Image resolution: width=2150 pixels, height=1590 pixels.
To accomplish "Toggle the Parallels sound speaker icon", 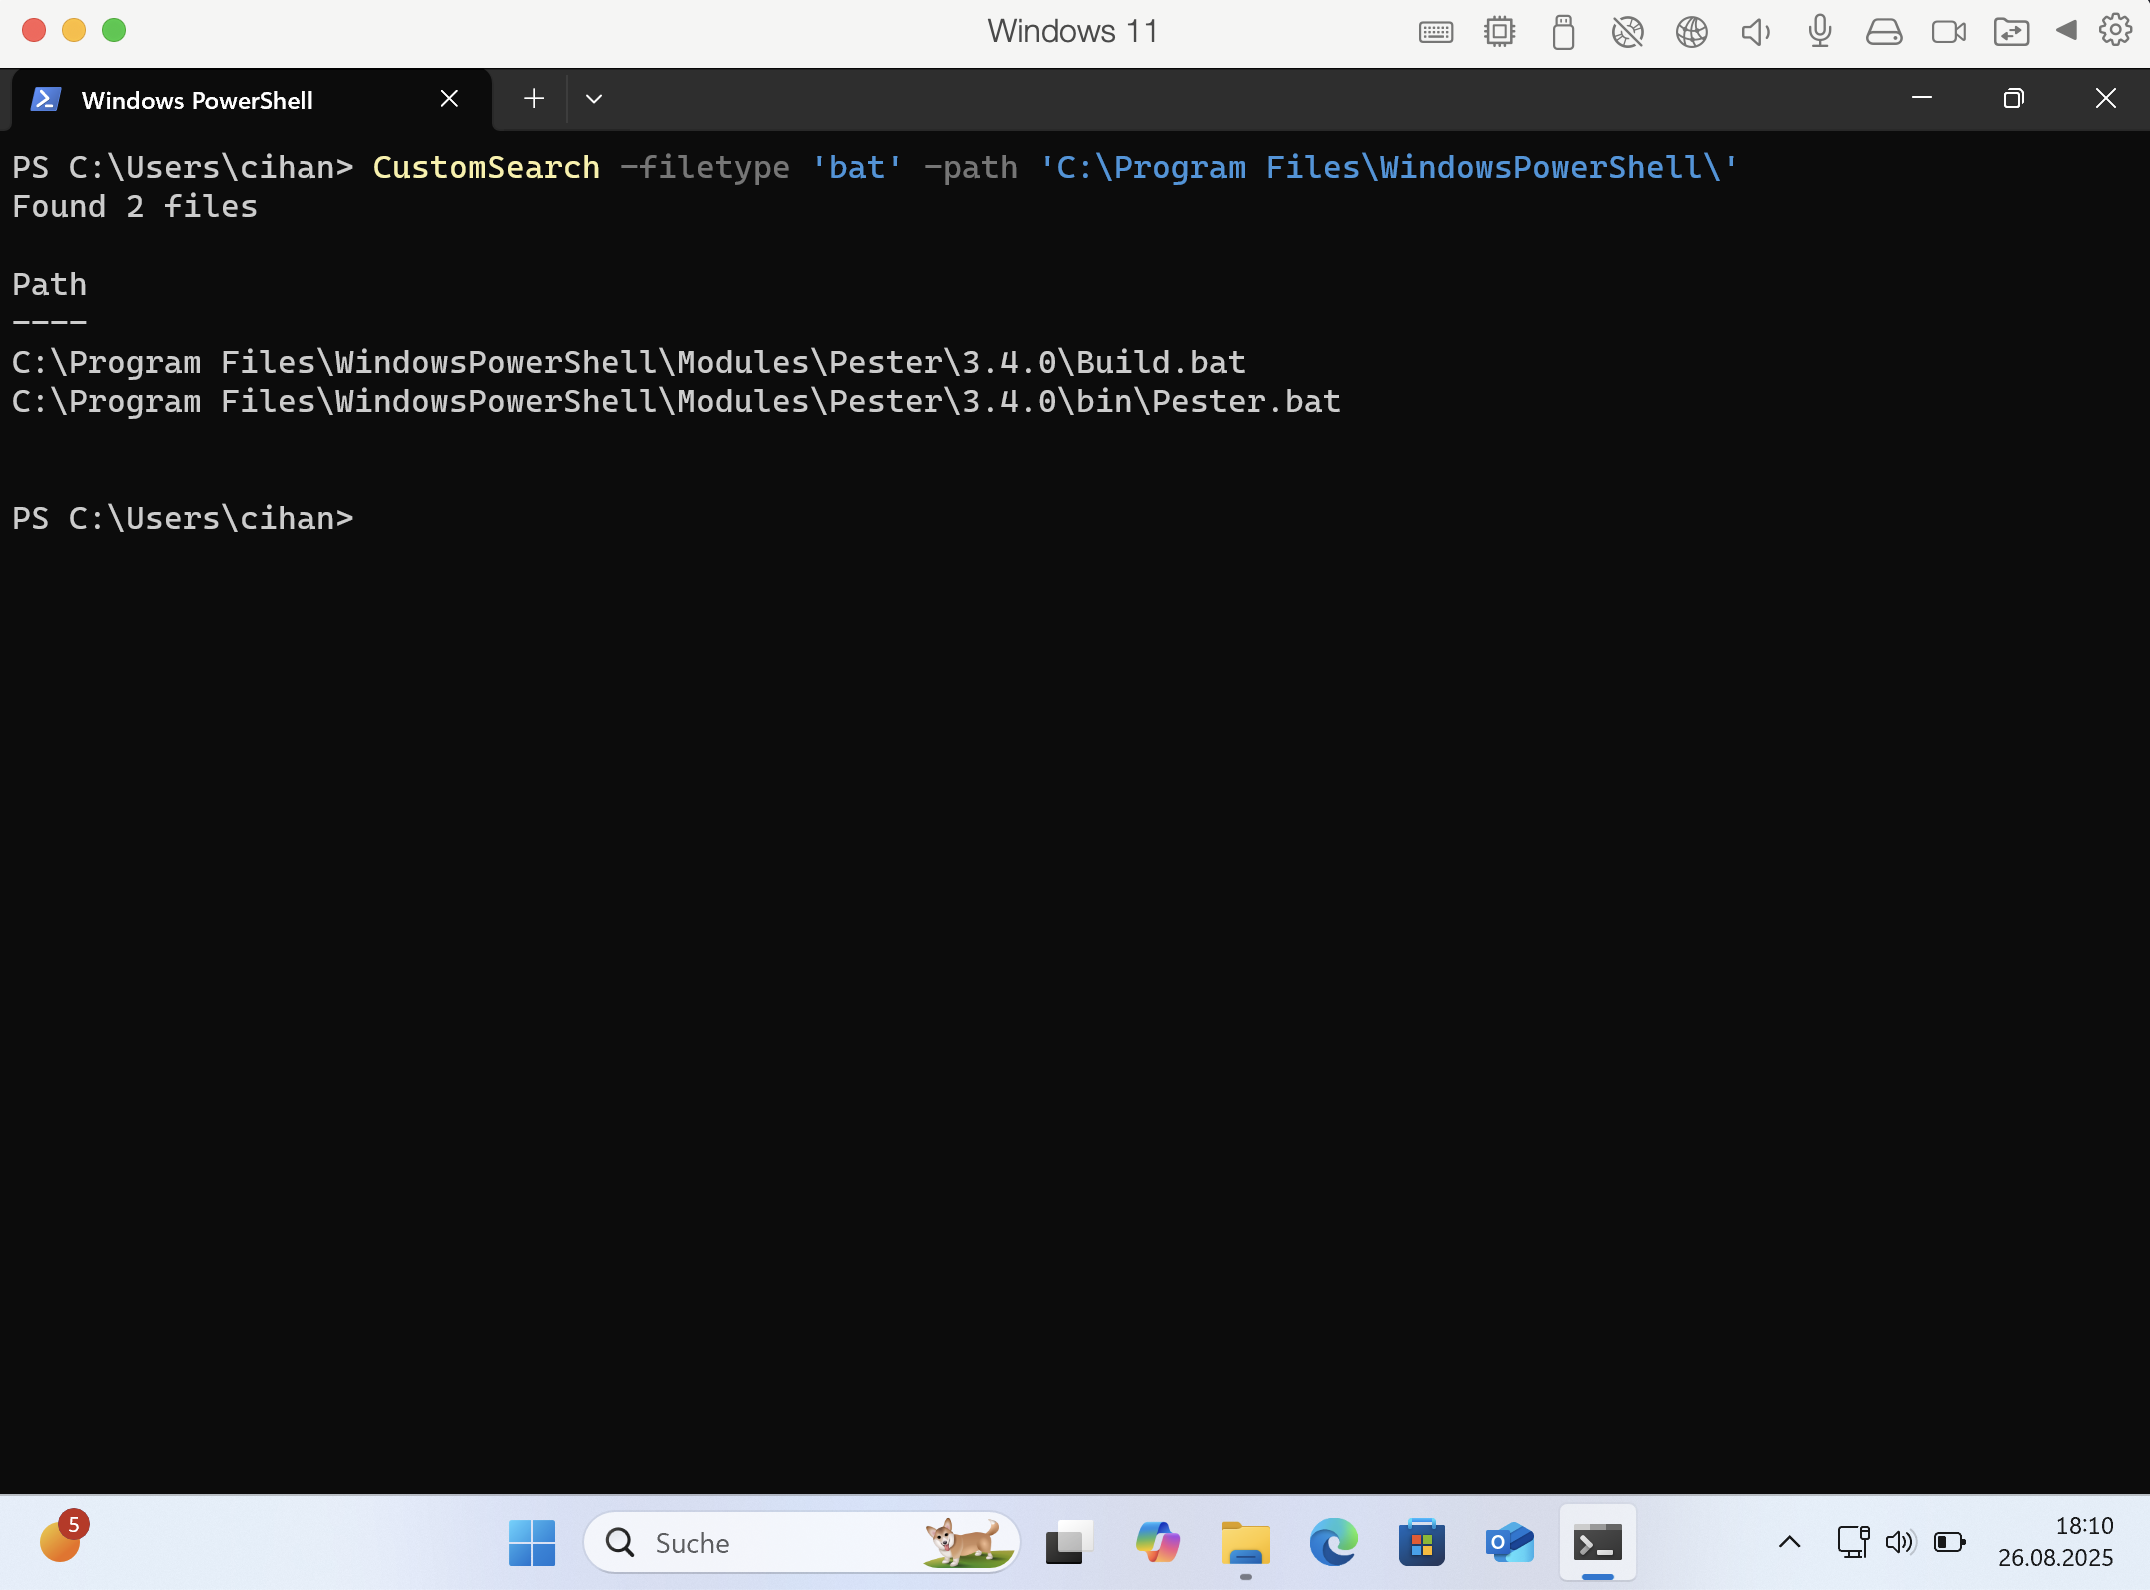I will [x=1755, y=32].
